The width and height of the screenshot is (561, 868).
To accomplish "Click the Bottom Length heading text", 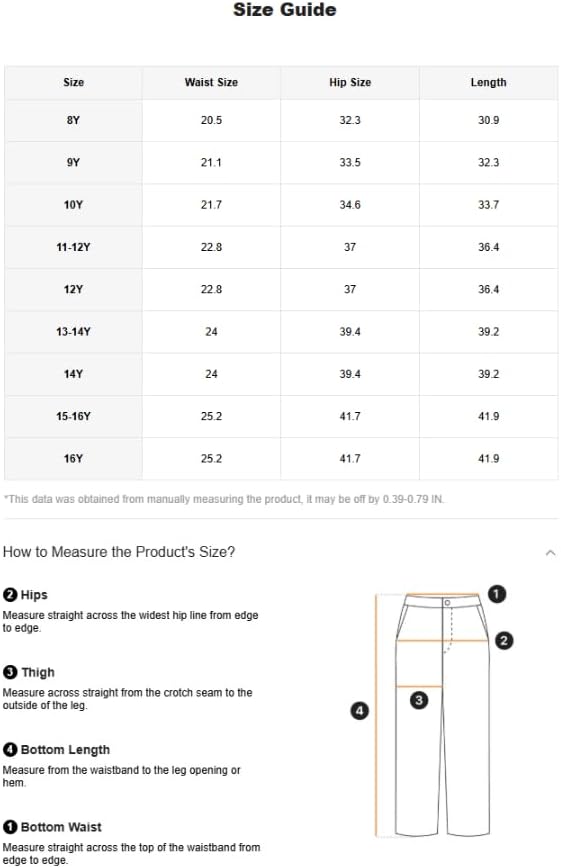I will pos(65,750).
